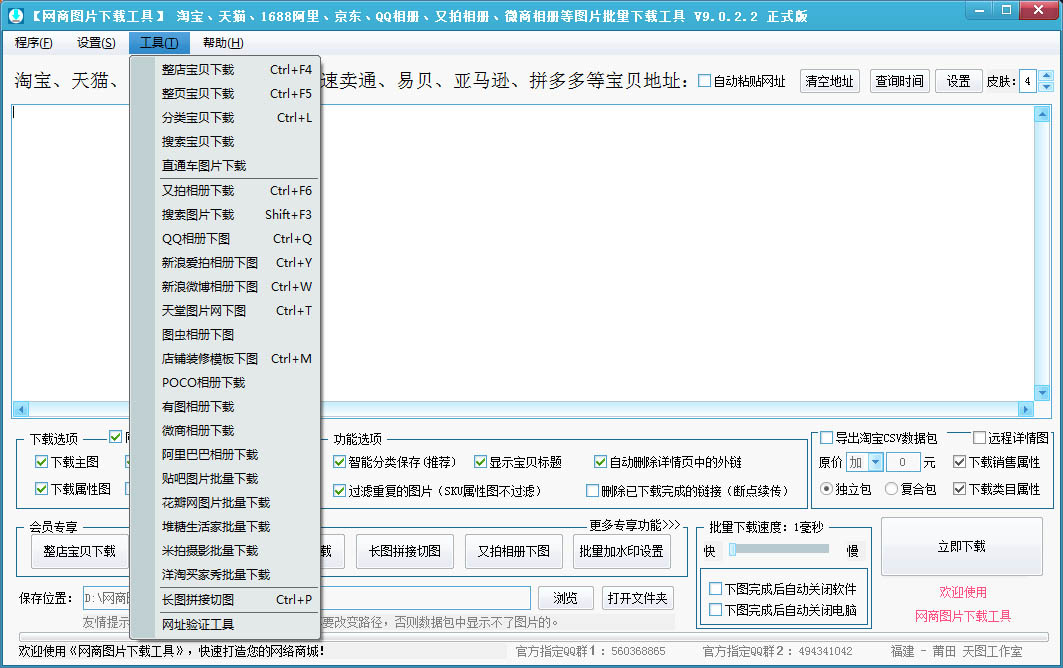Click the 查询时间 button
This screenshot has width=1063, height=668.
(899, 81)
